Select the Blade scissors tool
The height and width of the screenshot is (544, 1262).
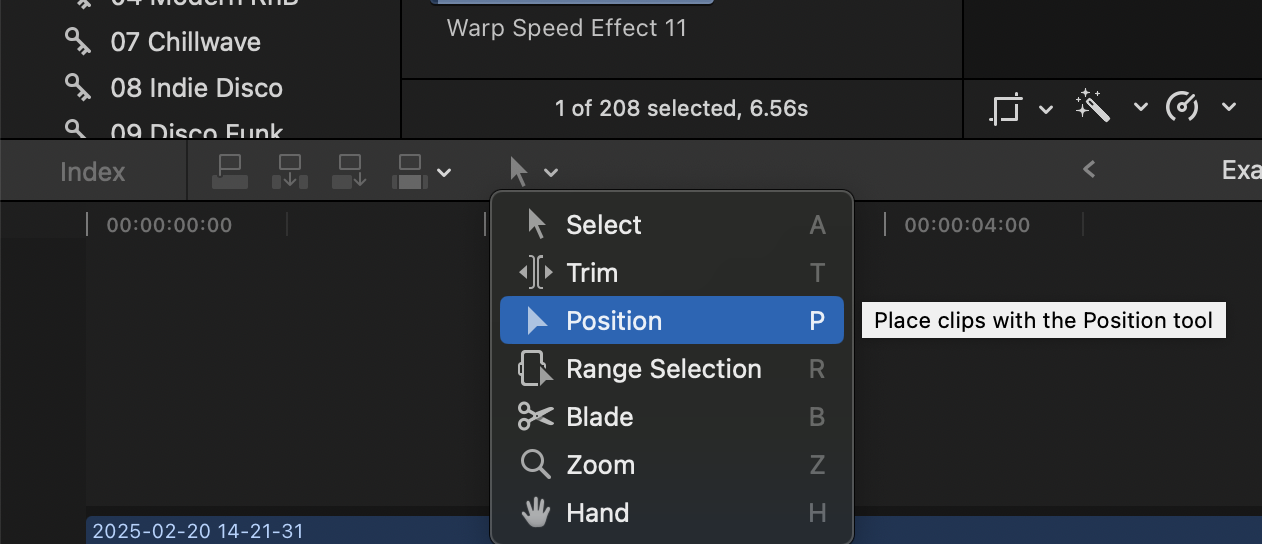pos(598,417)
